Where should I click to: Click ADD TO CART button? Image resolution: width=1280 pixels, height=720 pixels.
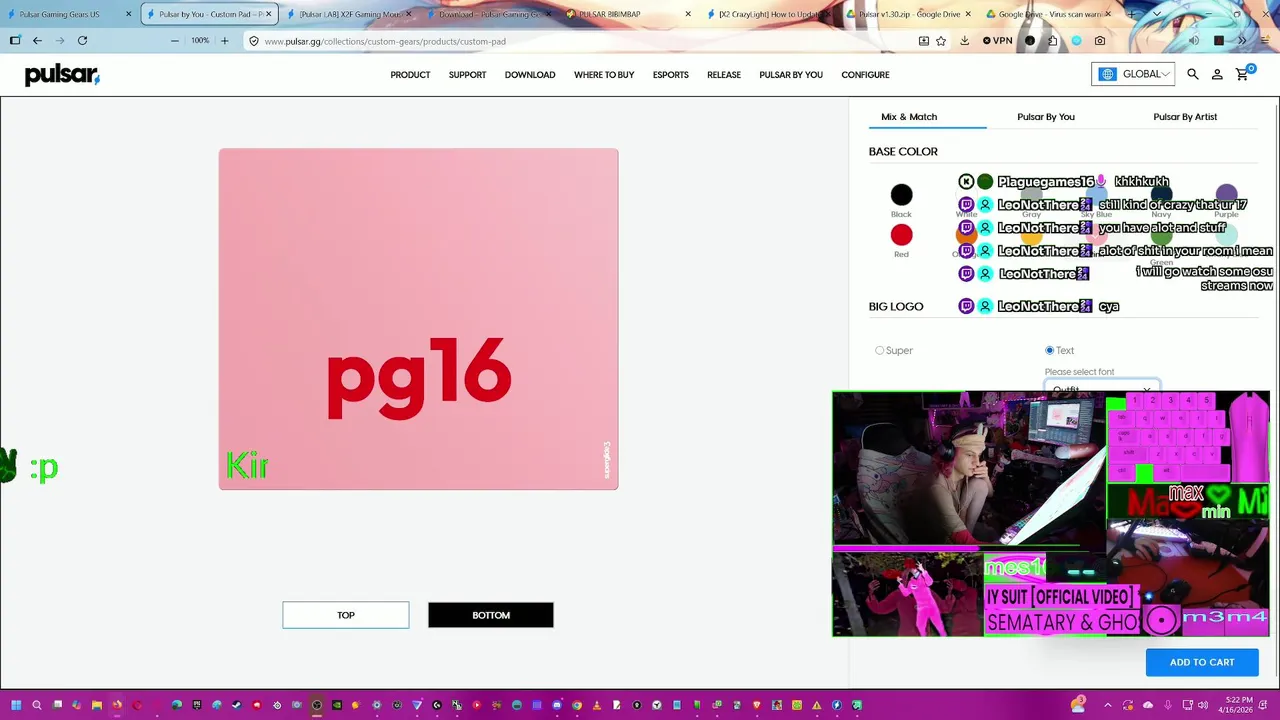(1202, 662)
